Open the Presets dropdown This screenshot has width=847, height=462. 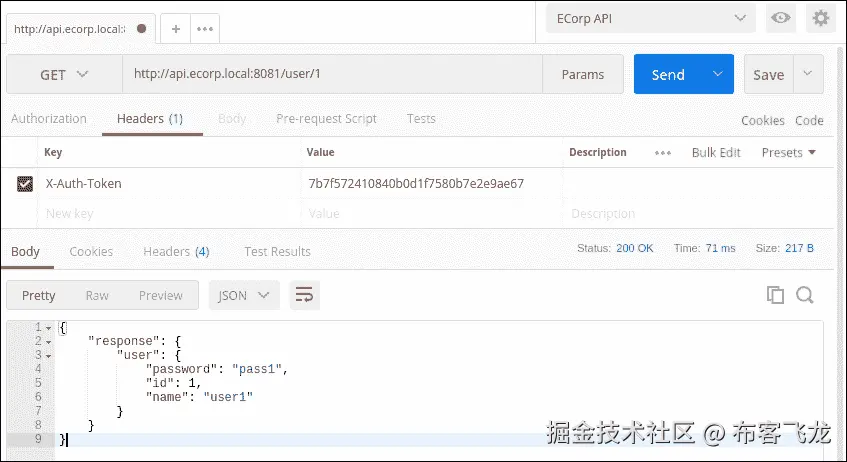tap(788, 153)
